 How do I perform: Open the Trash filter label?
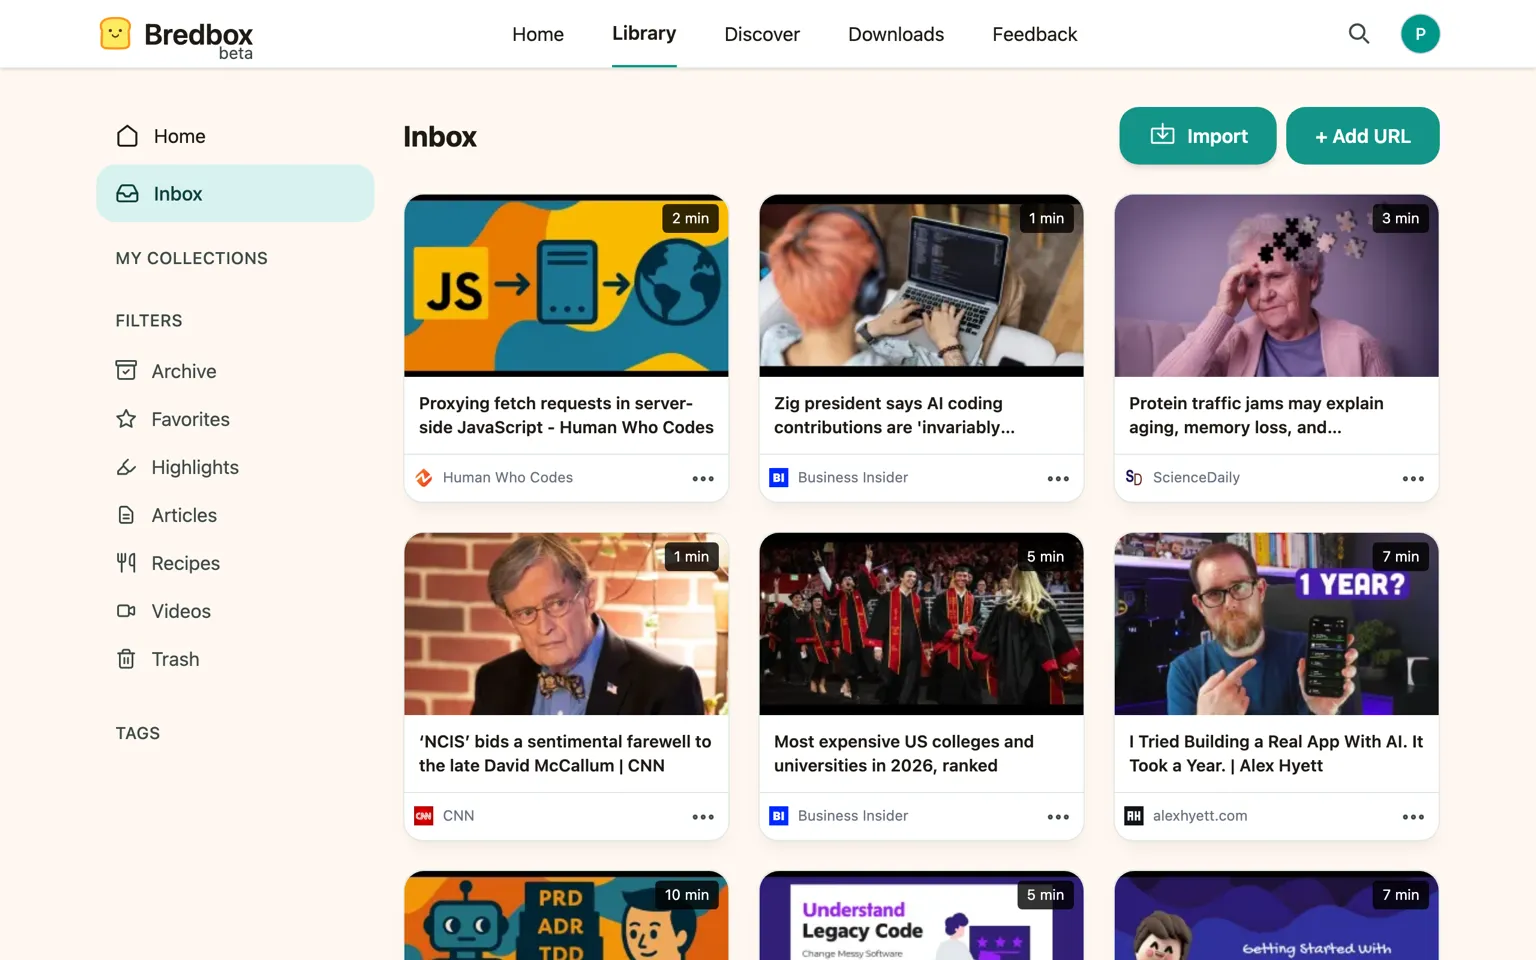(176, 659)
